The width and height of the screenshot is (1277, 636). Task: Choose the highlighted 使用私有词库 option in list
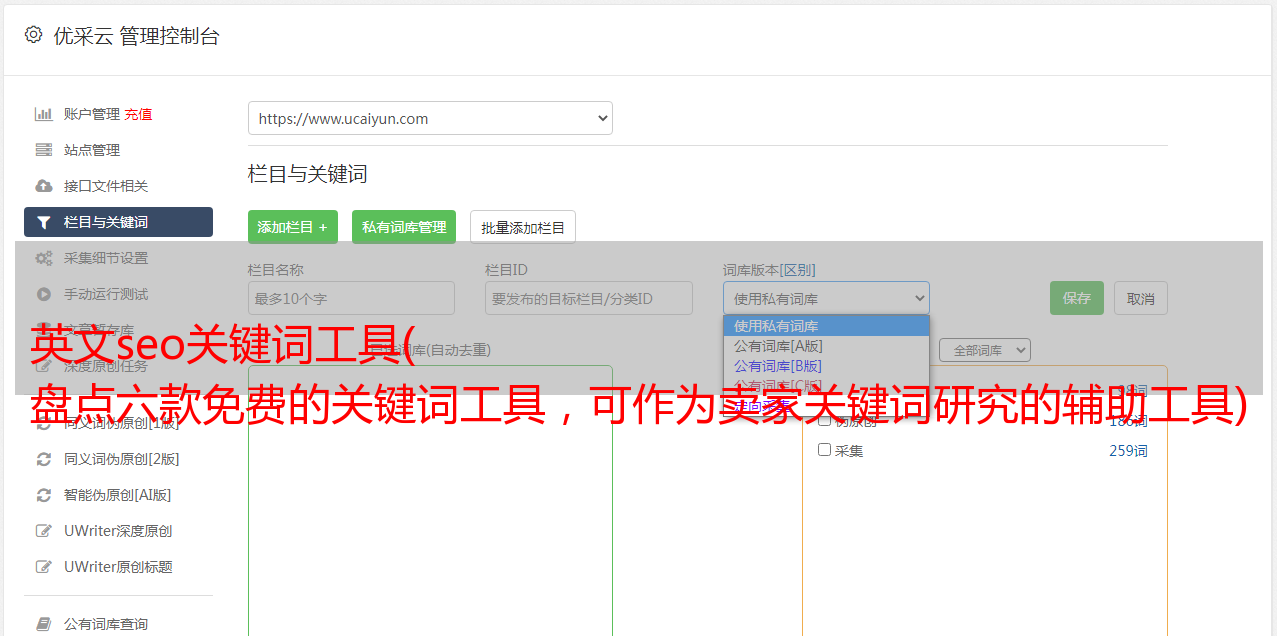[x=826, y=326]
